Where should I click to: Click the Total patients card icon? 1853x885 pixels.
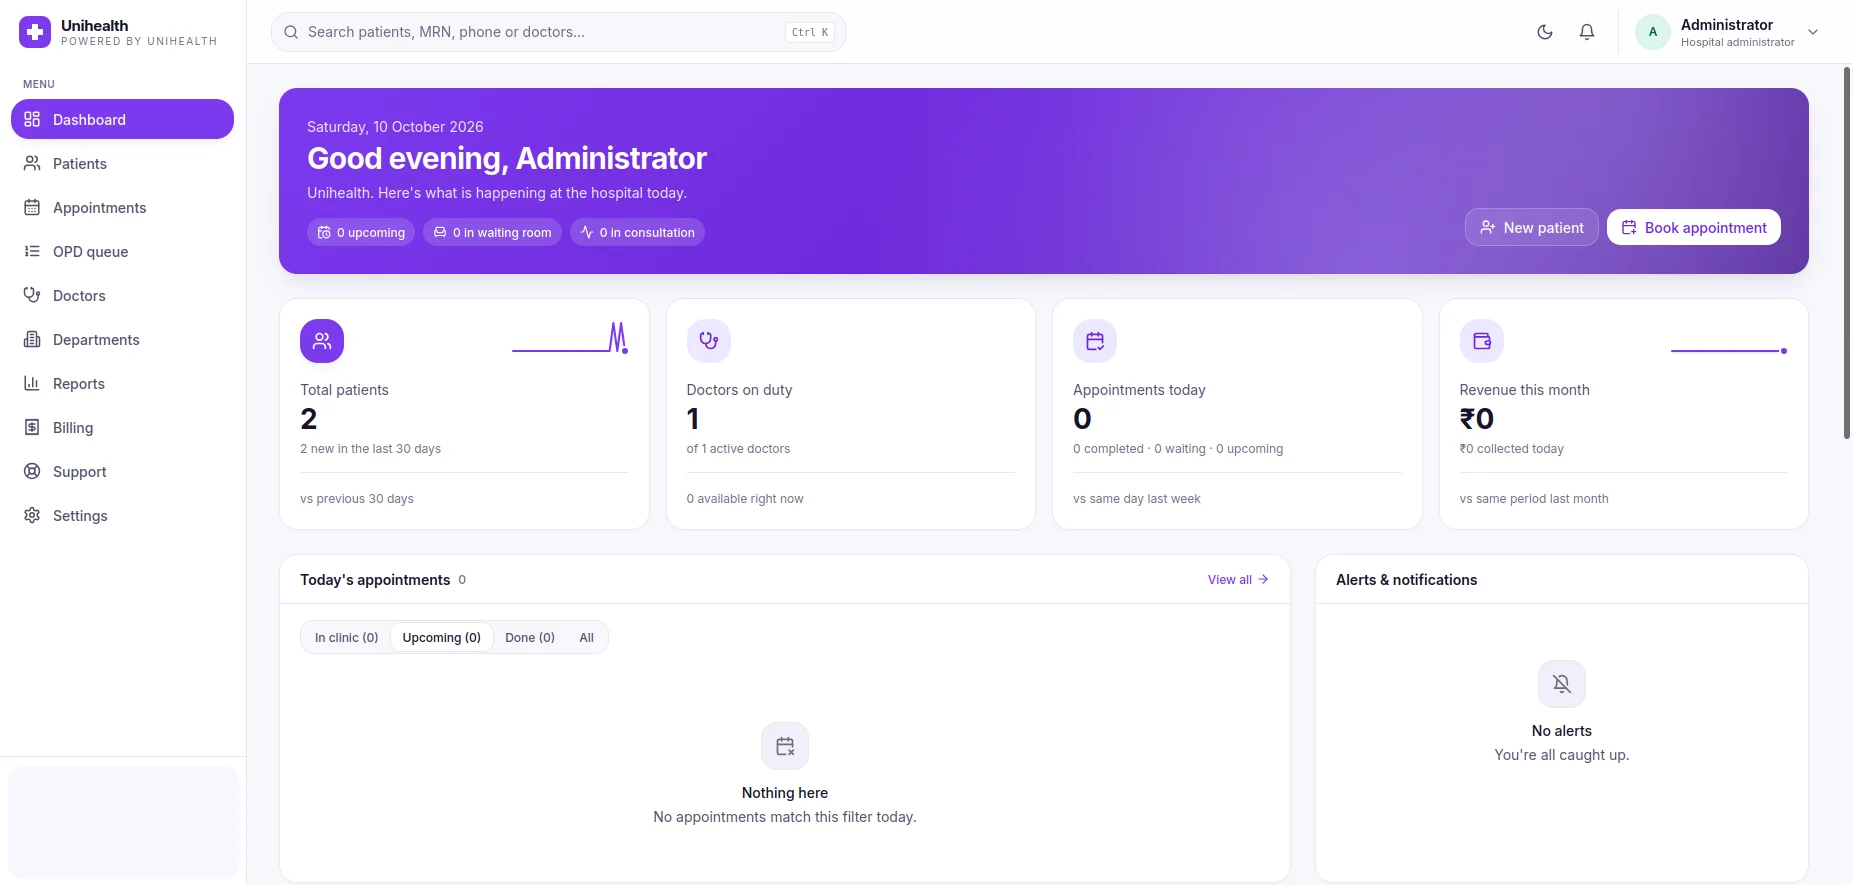[x=322, y=341]
